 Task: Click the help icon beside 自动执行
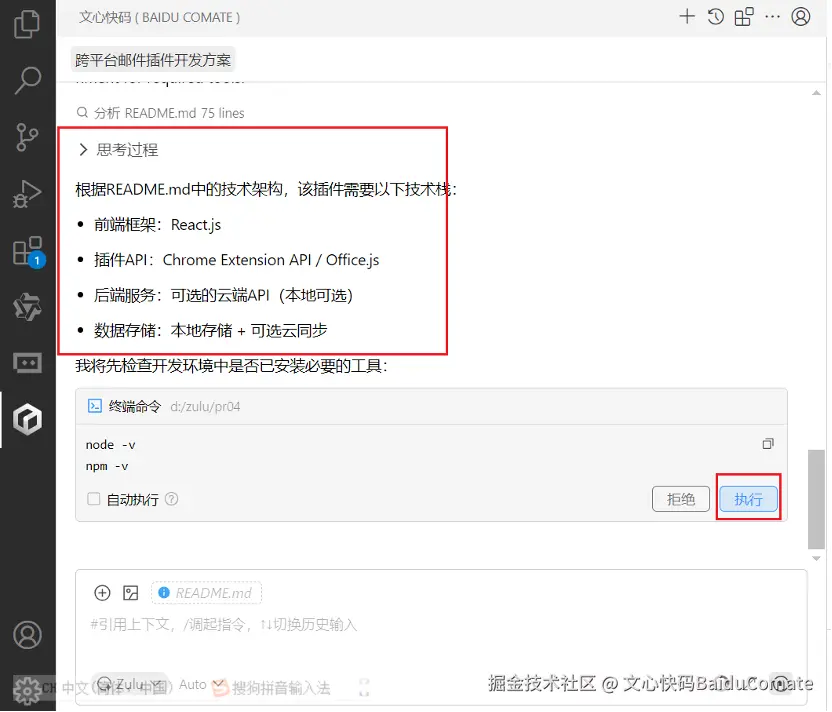coord(171,499)
